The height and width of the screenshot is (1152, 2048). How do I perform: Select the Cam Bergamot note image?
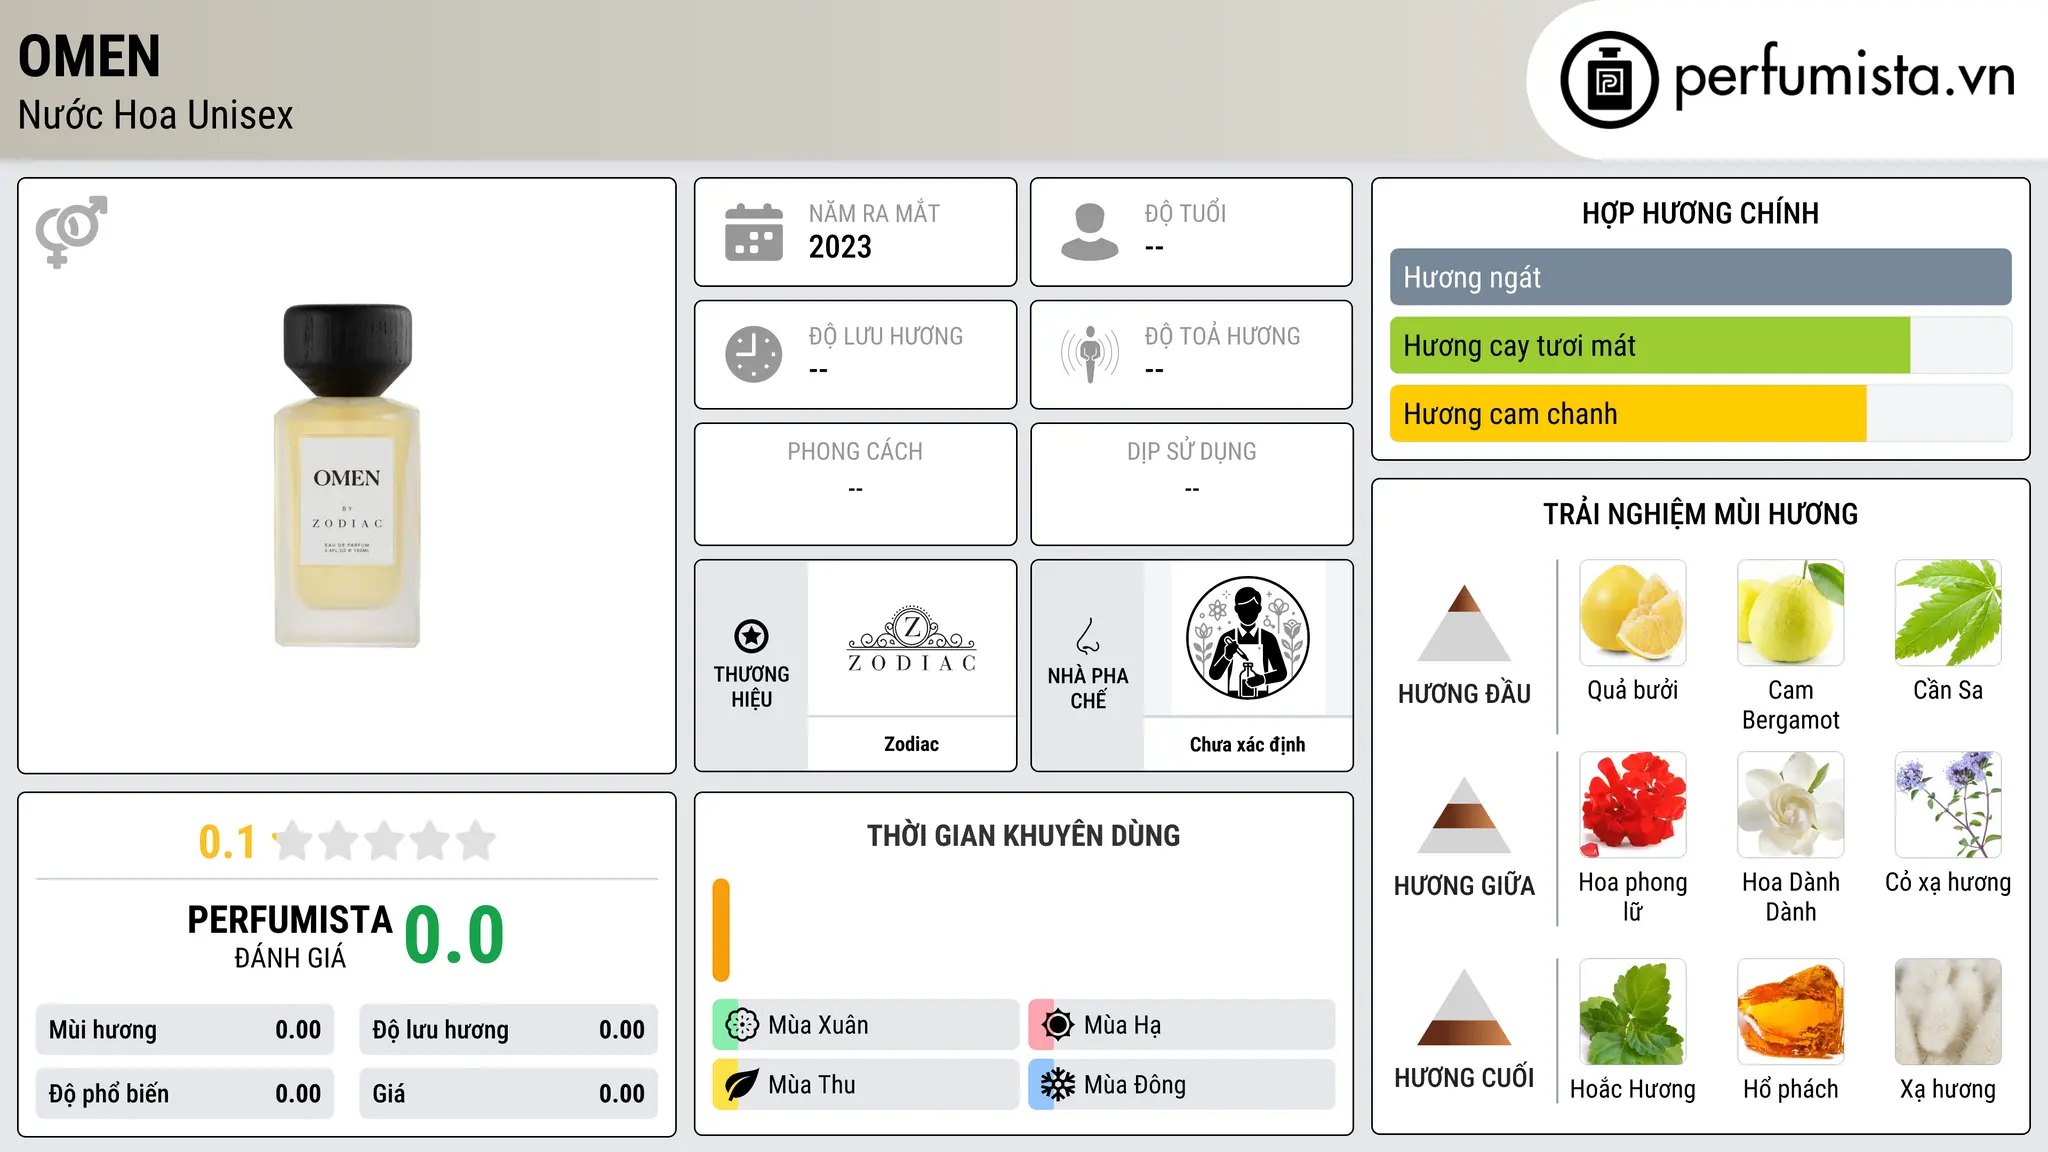click(x=1791, y=613)
